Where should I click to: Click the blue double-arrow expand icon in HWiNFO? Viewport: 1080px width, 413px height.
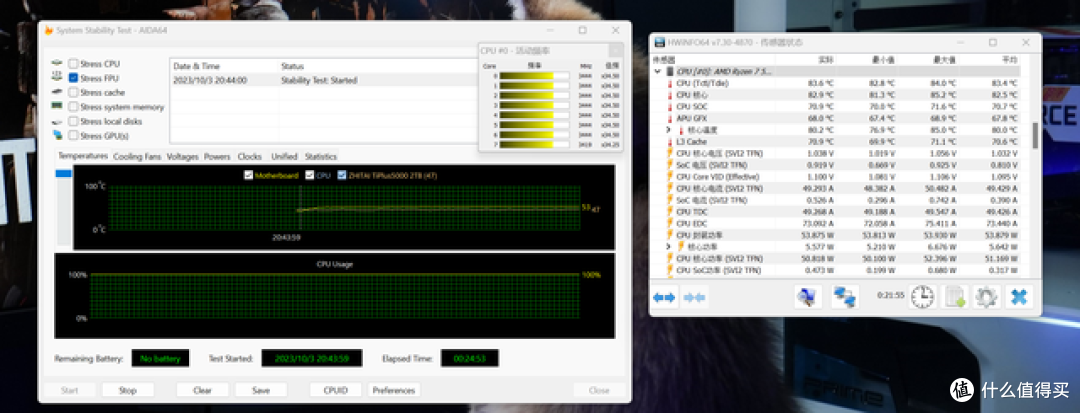pyautogui.click(x=664, y=297)
